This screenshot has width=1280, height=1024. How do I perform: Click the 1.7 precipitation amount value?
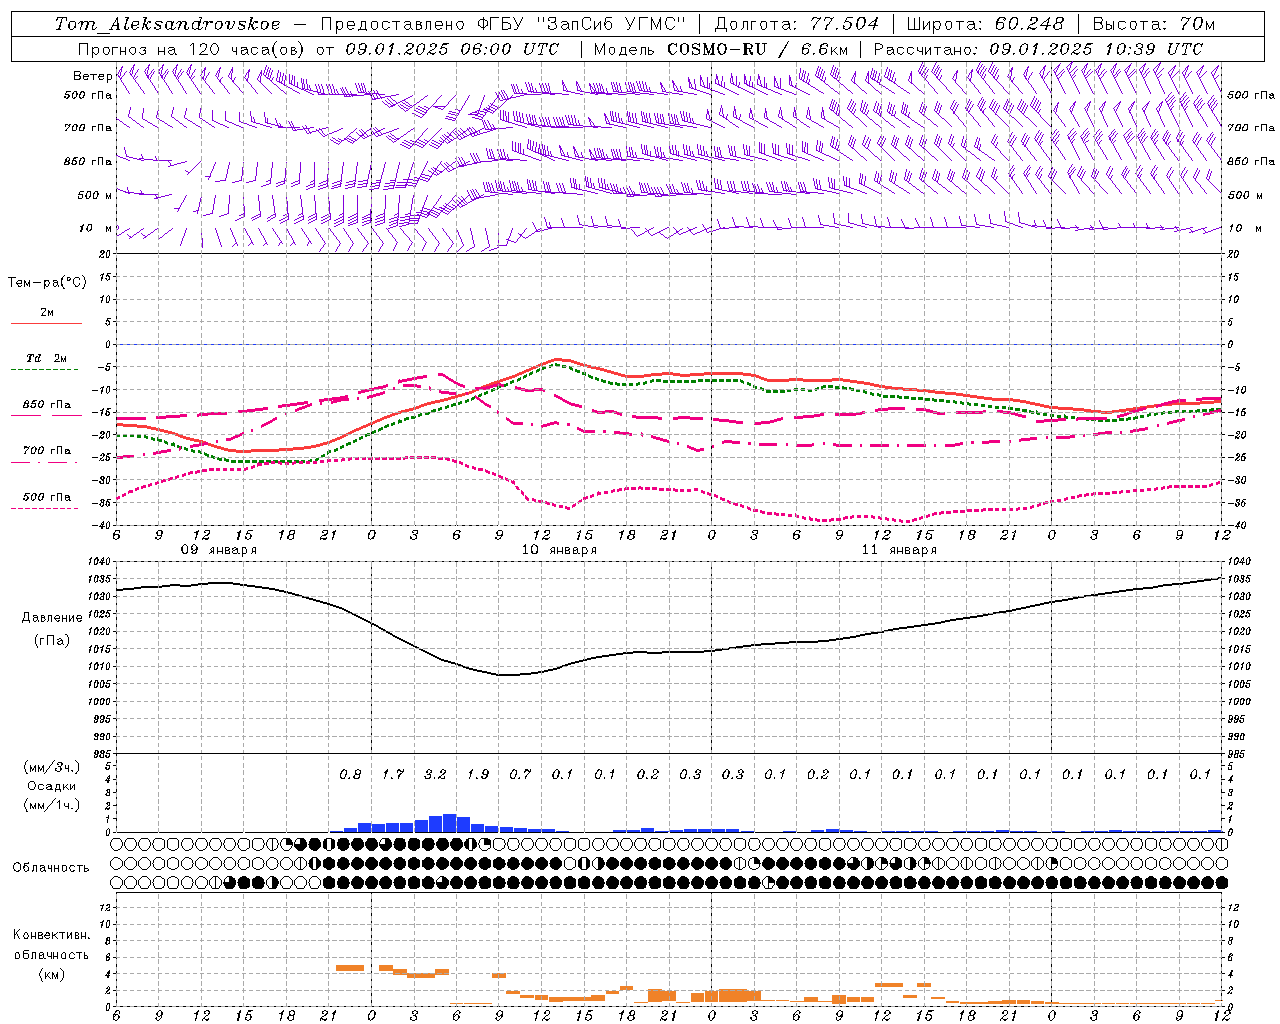[x=393, y=775]
